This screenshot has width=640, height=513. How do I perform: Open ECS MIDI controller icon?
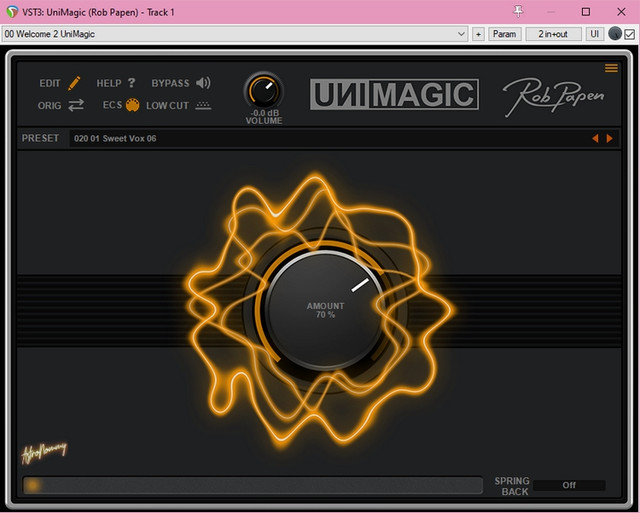(x=132, y=105)
